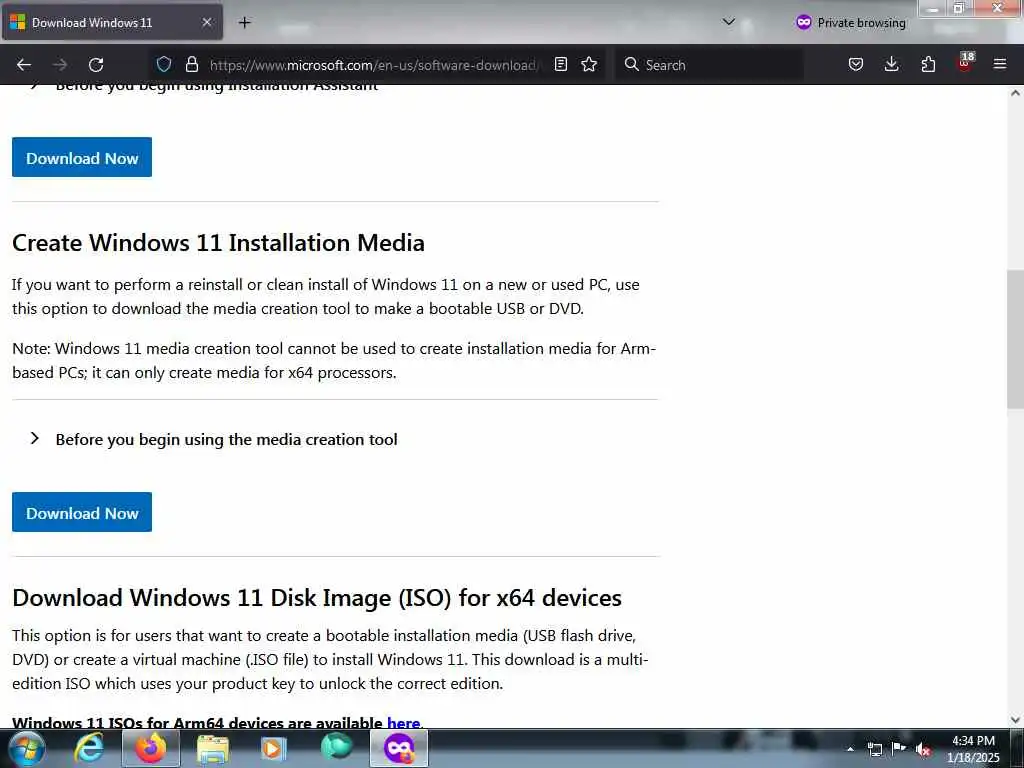The height and width of the screenshot is (768, 1024).
Task: Launch Internet Explorer from taskbar
Action: pos(89,748)
